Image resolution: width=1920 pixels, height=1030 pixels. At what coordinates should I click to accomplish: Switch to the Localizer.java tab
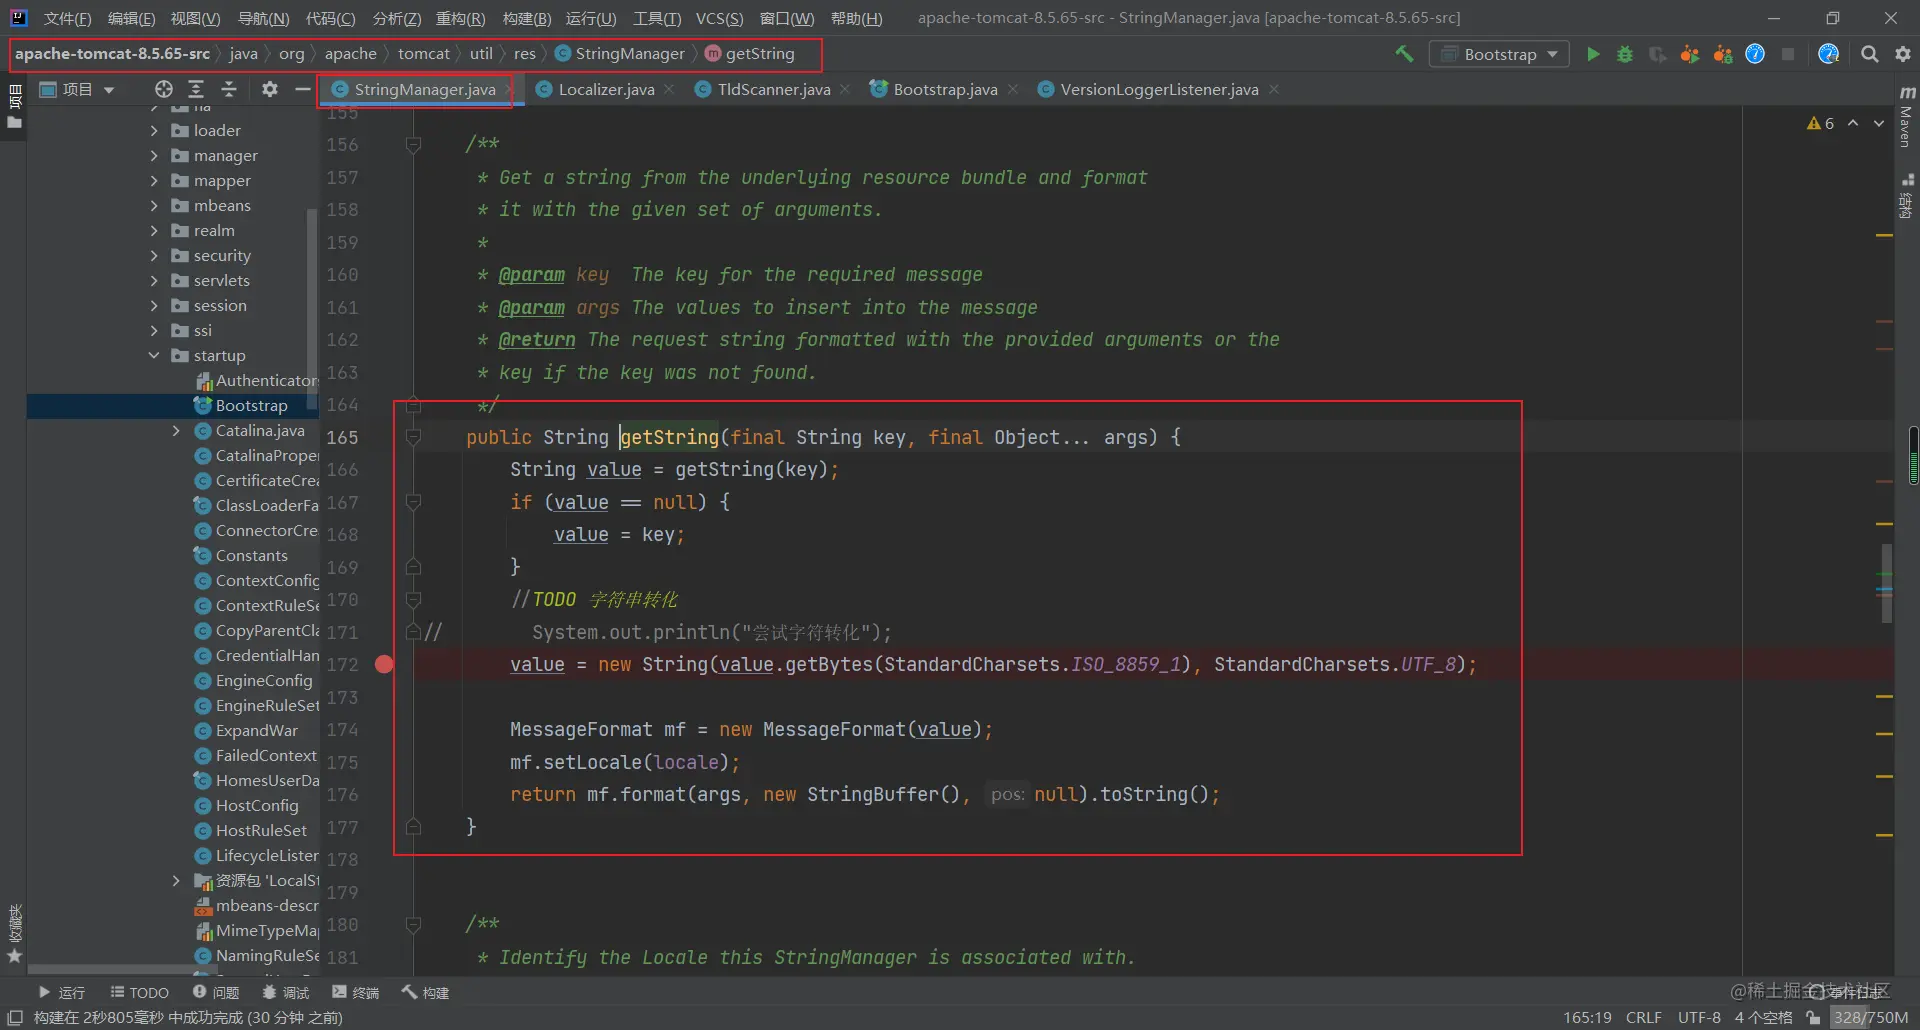tap(606, 89)
